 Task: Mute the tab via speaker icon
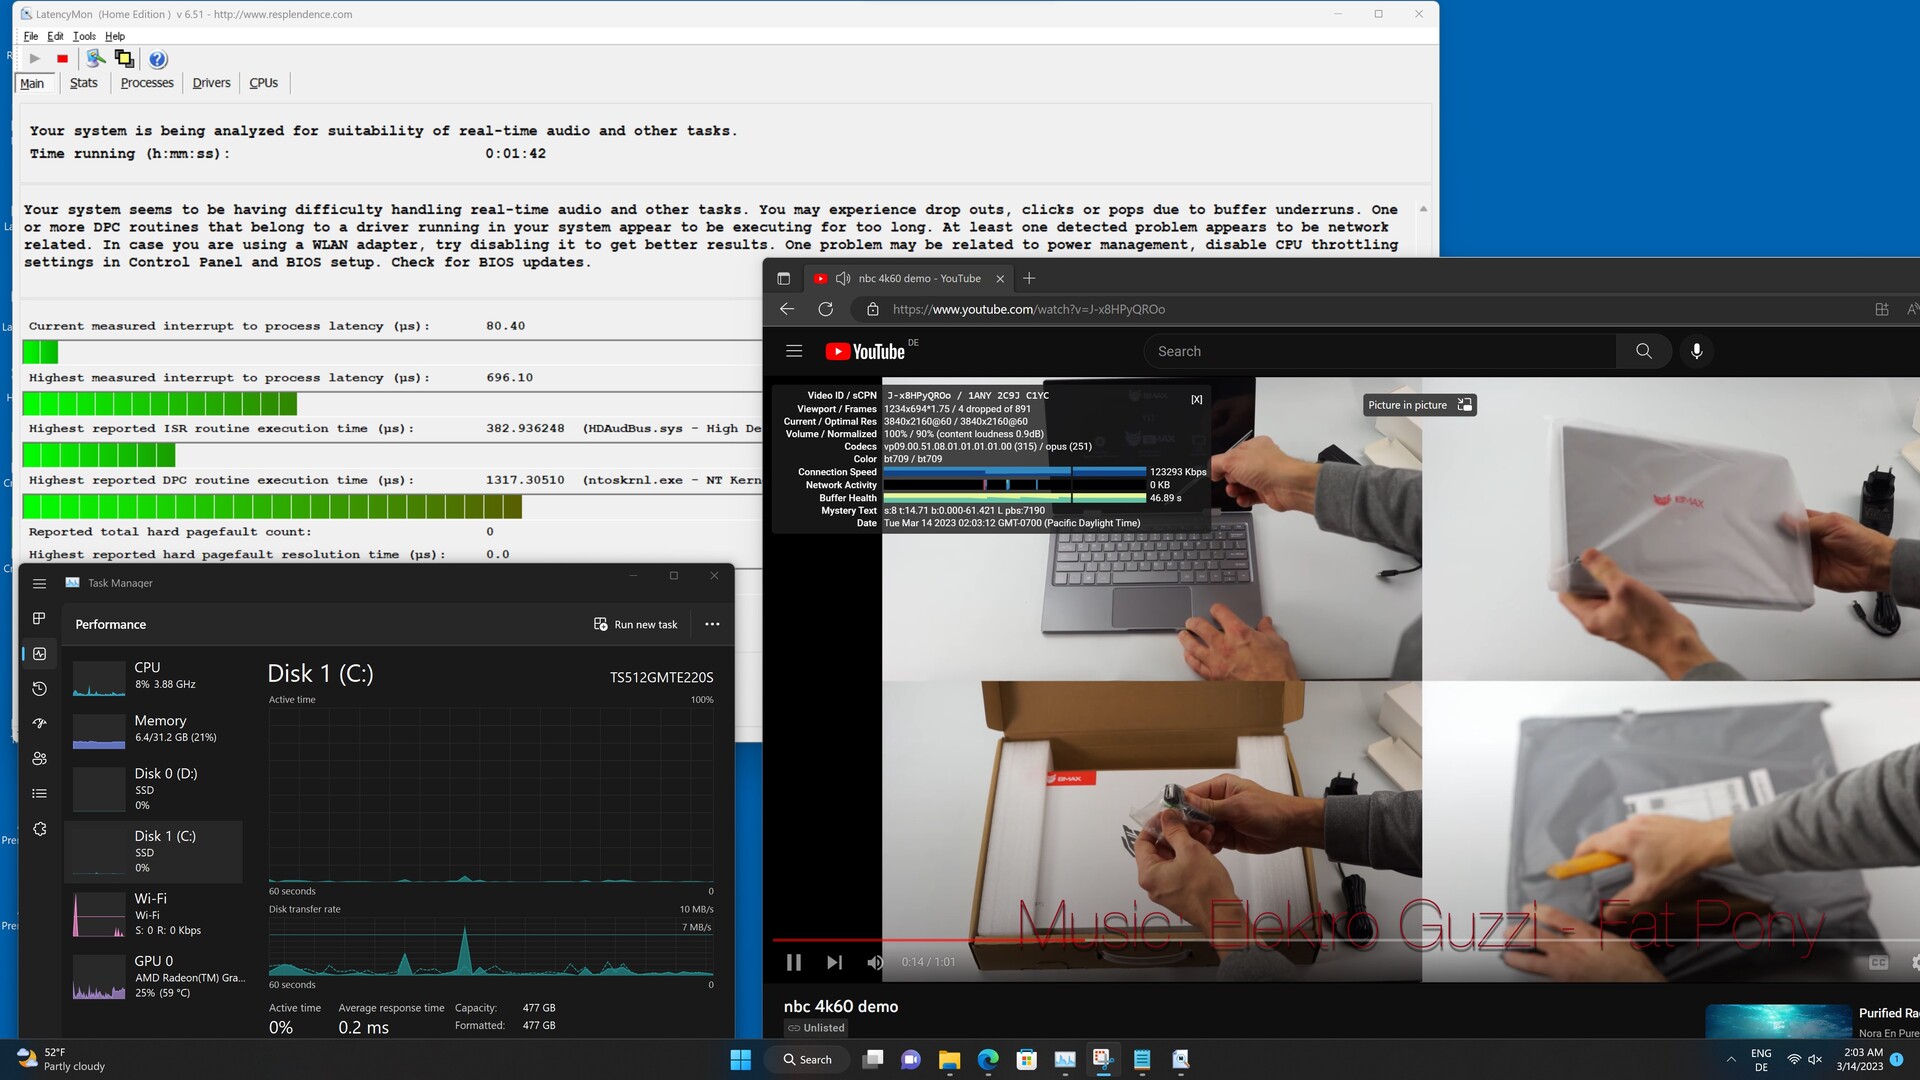tap(843, 279)
